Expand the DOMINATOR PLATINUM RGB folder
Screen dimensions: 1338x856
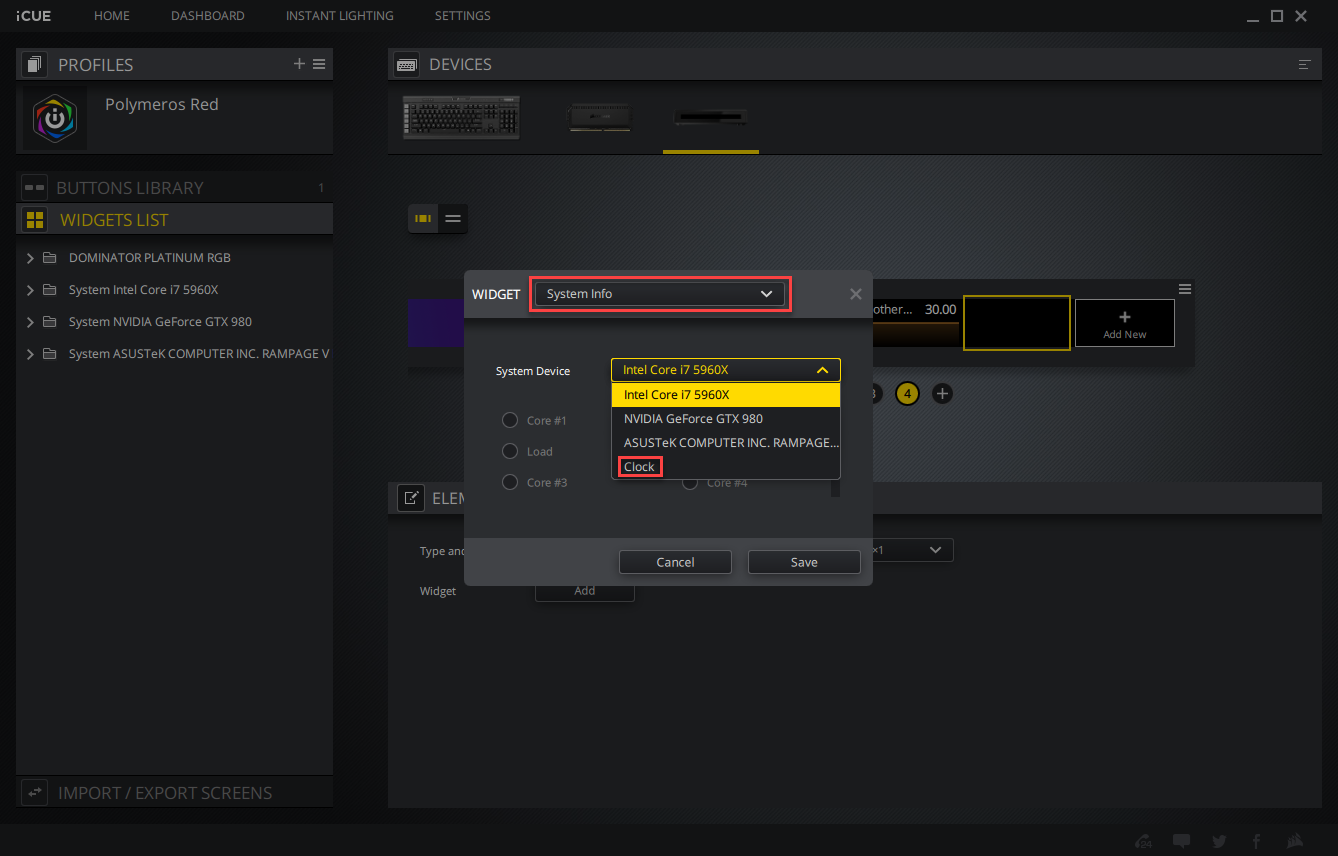click(x=30, y=258)
